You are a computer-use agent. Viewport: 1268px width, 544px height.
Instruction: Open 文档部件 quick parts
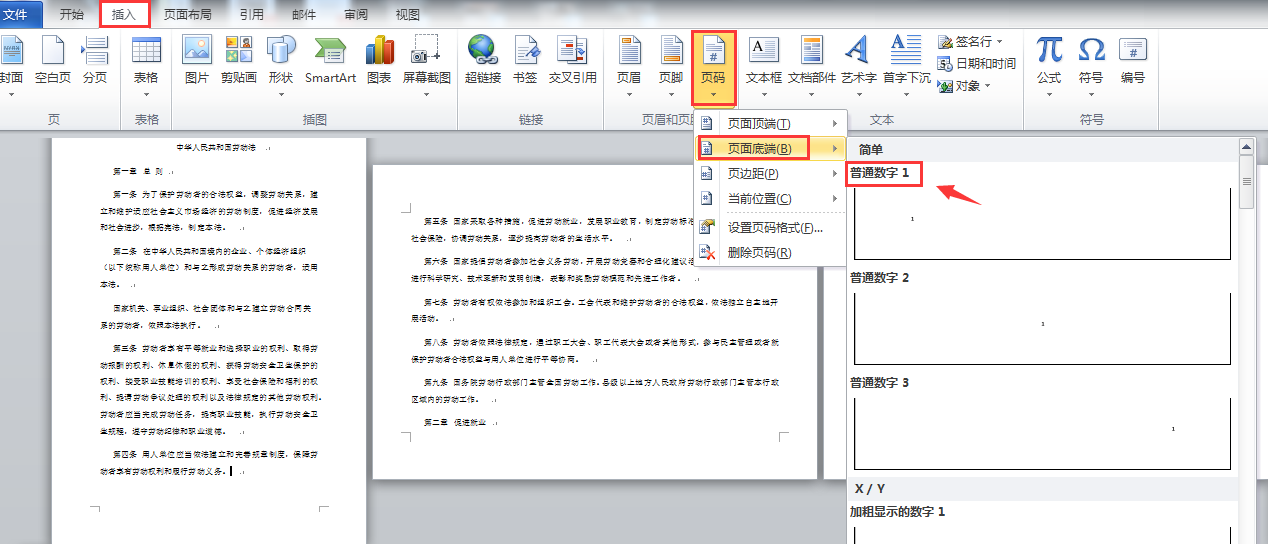(811, 66)
